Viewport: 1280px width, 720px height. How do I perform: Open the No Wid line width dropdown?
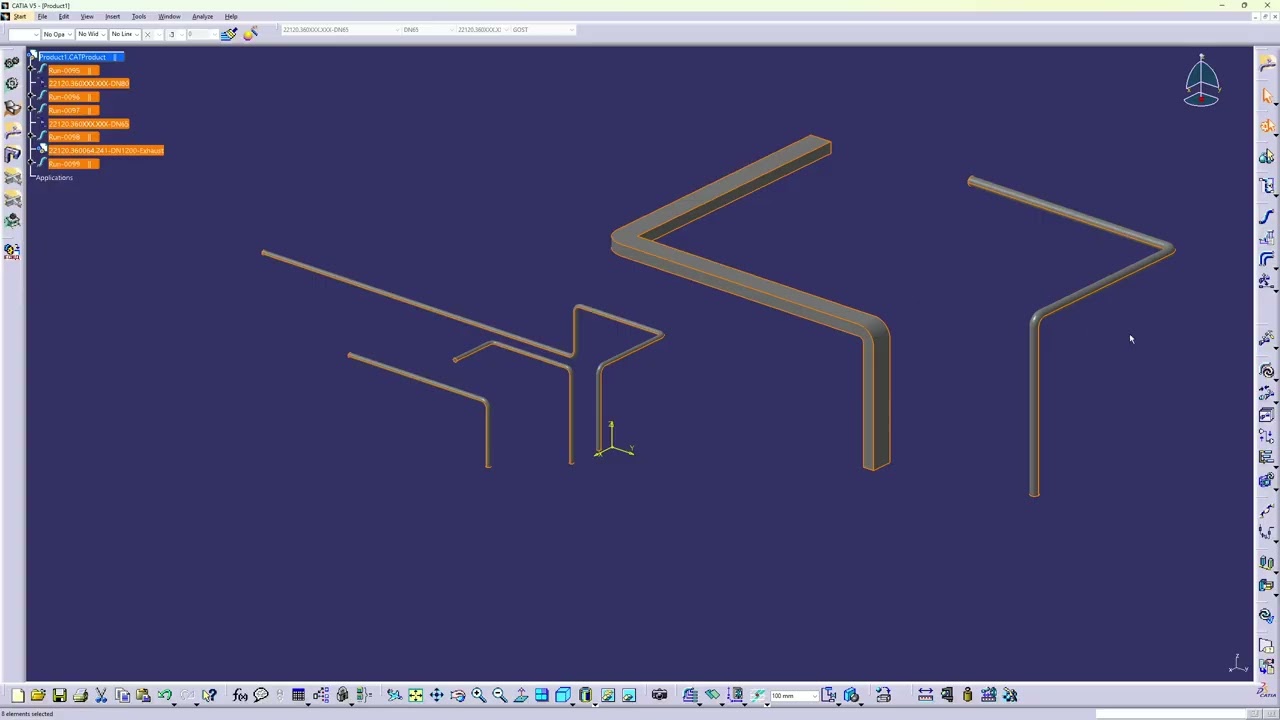(90, 34)
